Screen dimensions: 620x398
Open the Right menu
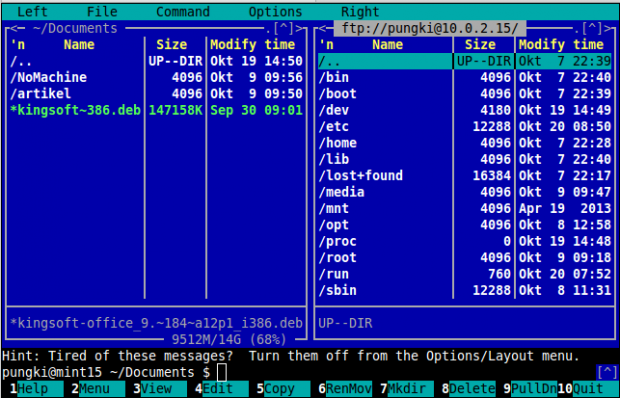360,11
